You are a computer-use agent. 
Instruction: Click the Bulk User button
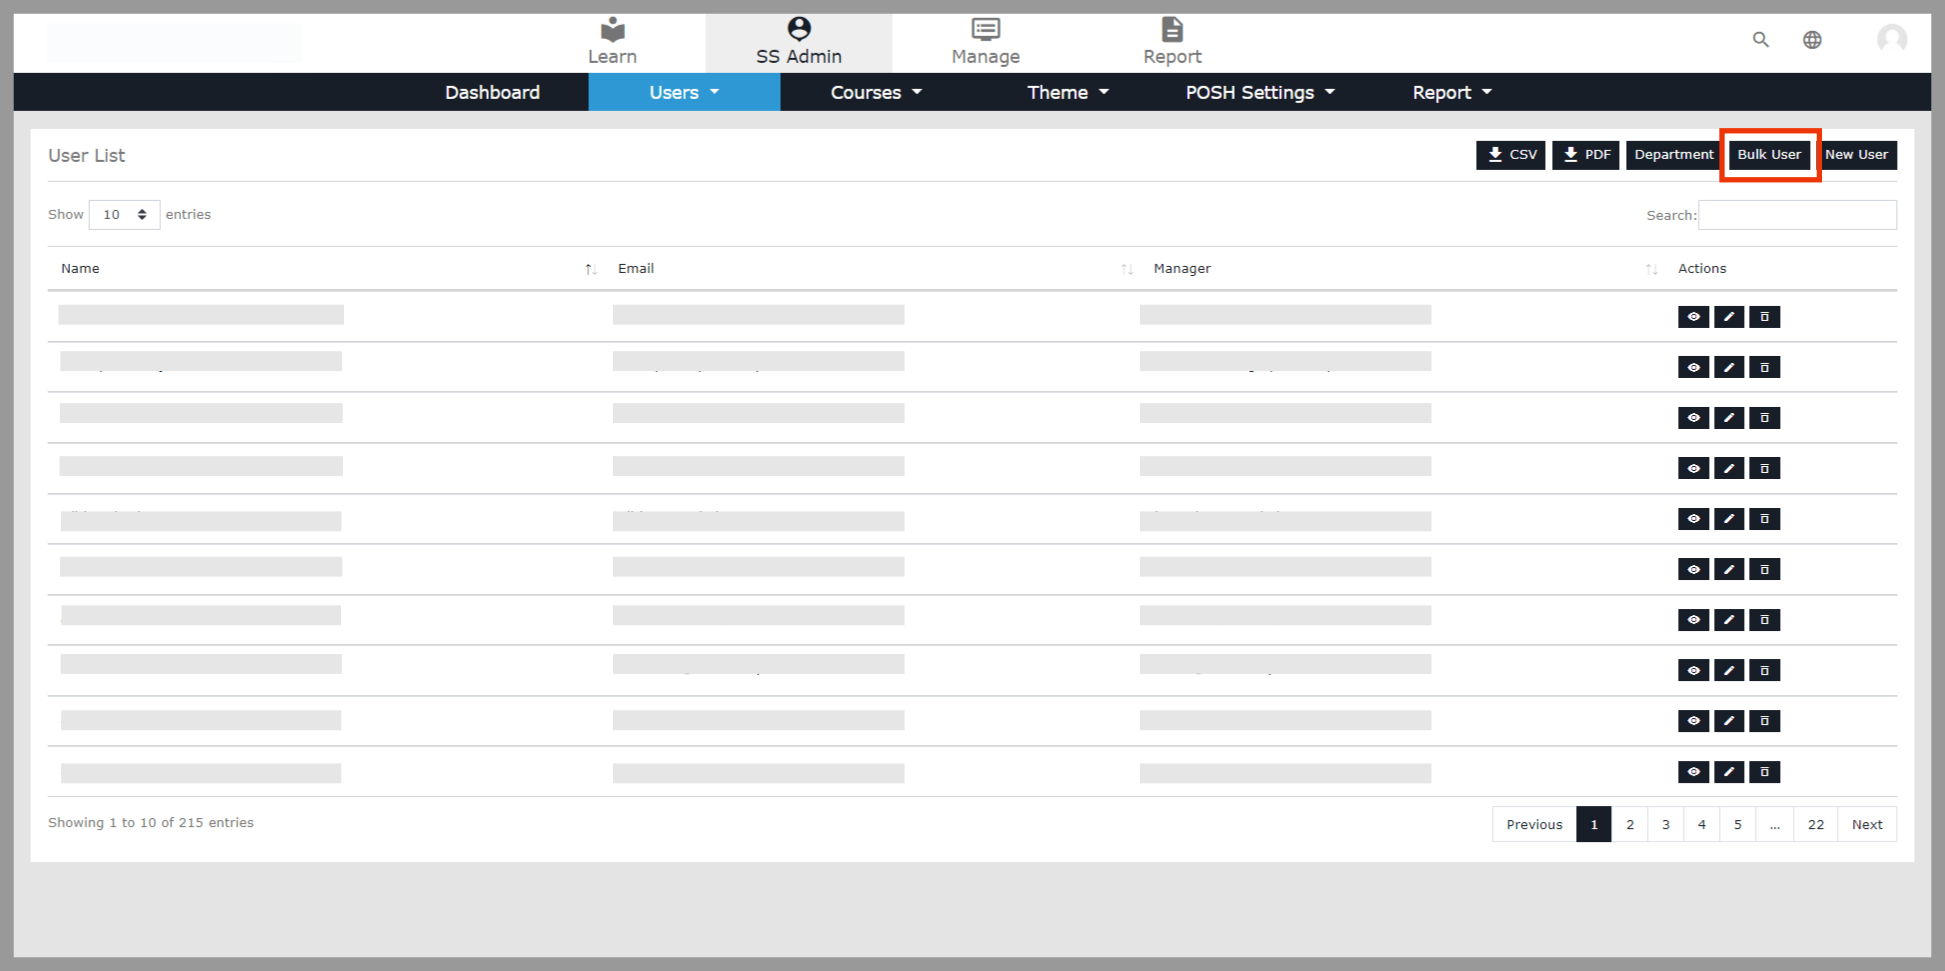(x=1768, y=155)
